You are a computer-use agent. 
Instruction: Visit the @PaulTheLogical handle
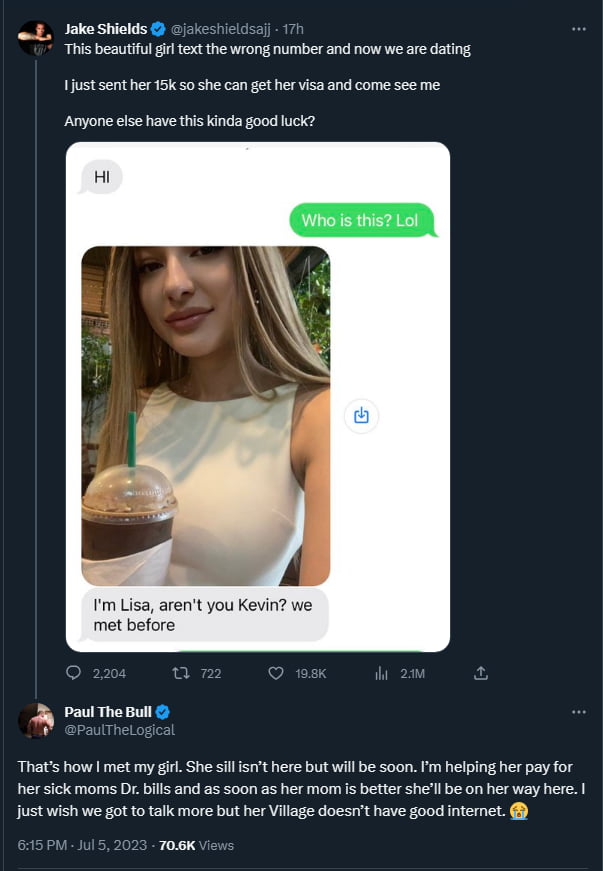click(119, 730)
